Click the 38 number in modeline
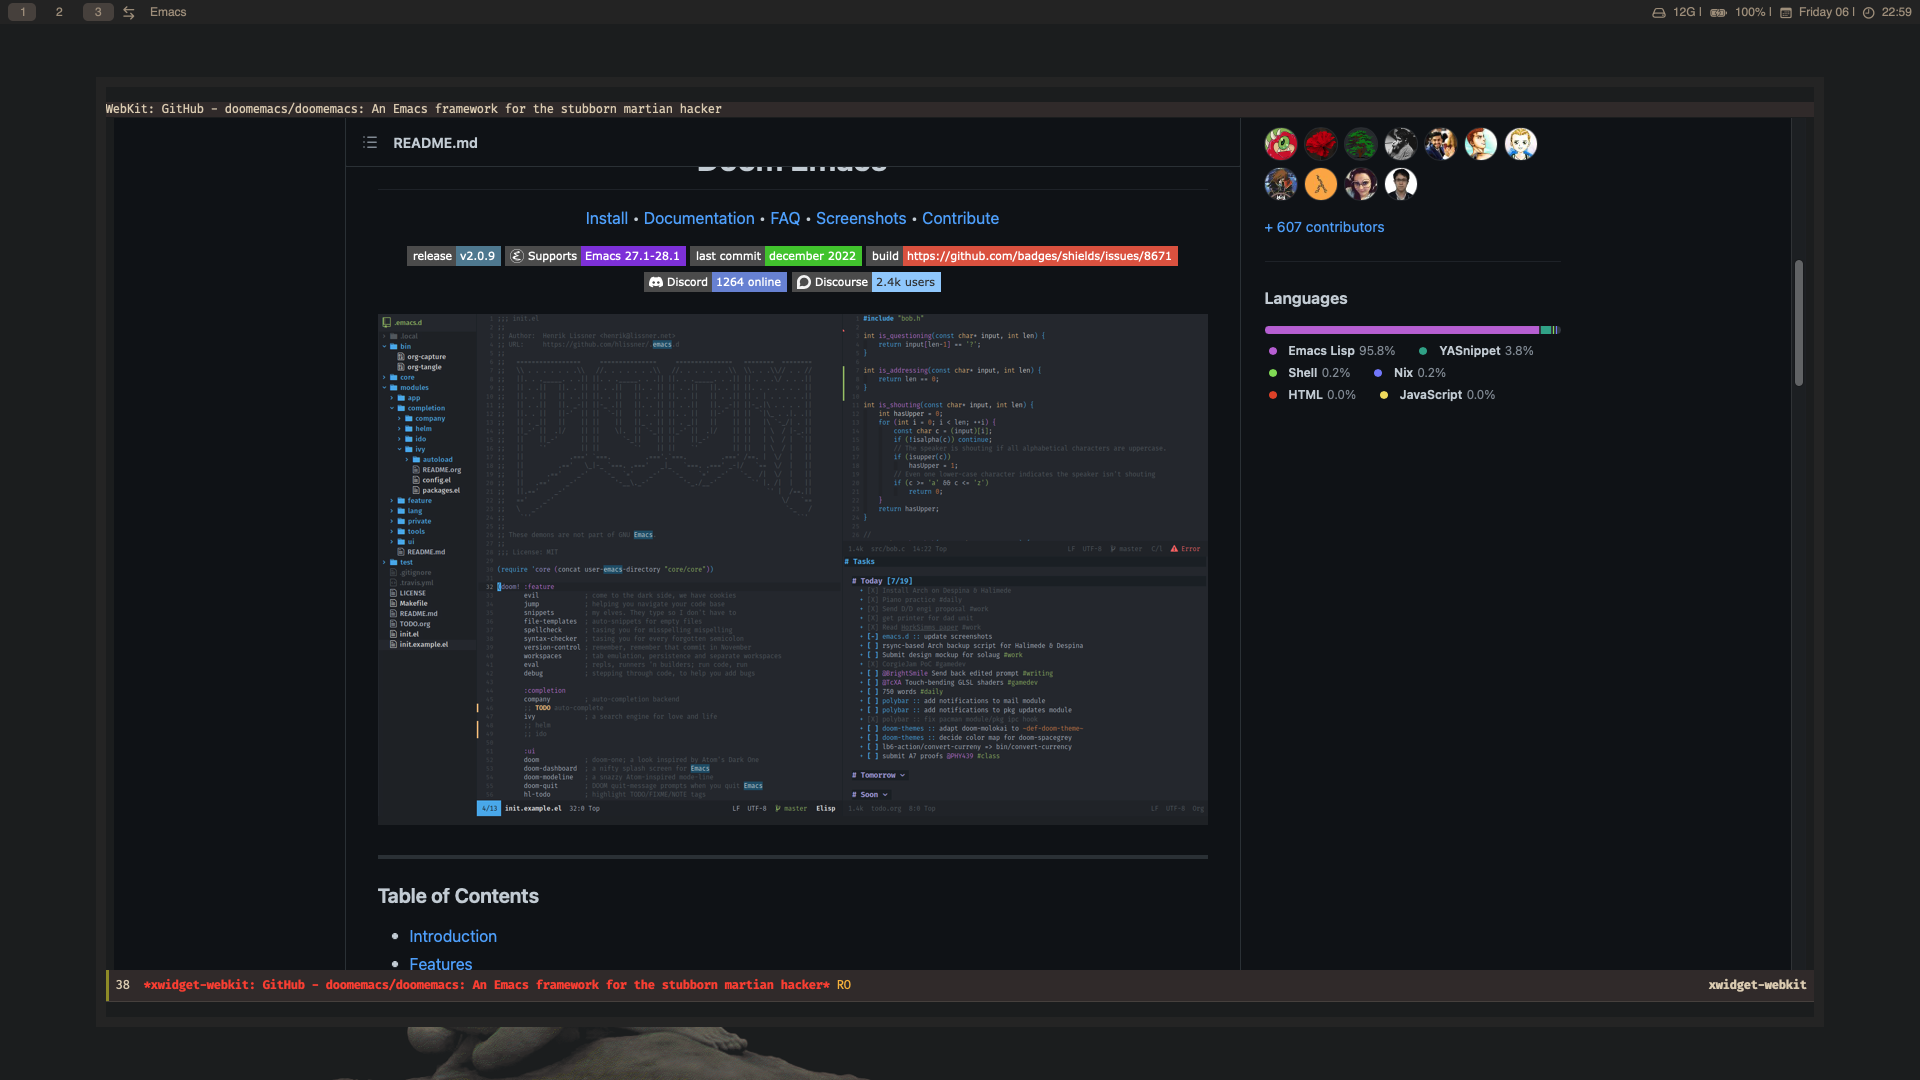 (122, 985)
